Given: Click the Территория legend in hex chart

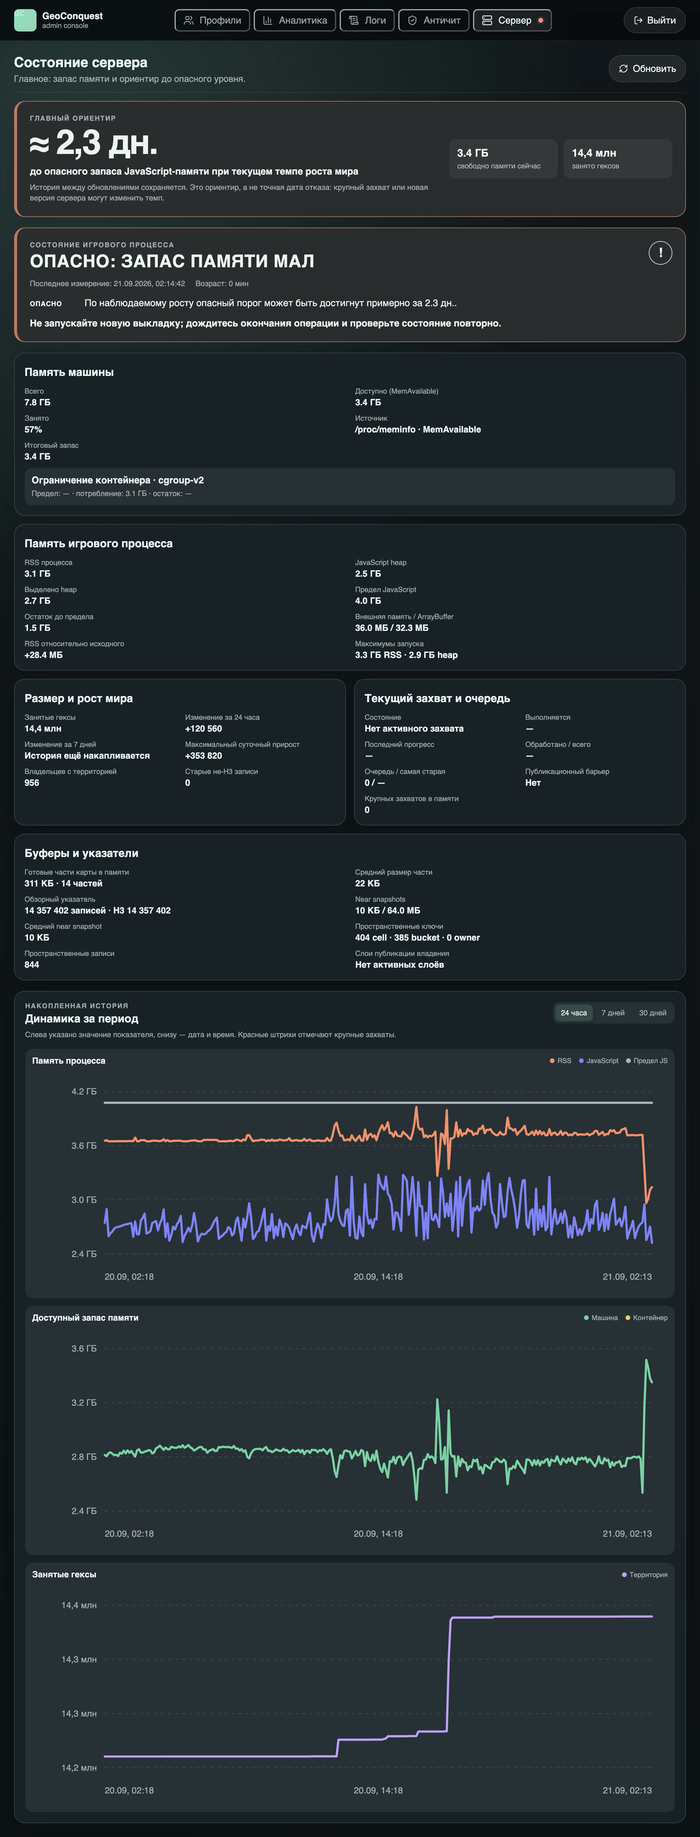Looking at the screenshot, I should [x=645, y=1575].
